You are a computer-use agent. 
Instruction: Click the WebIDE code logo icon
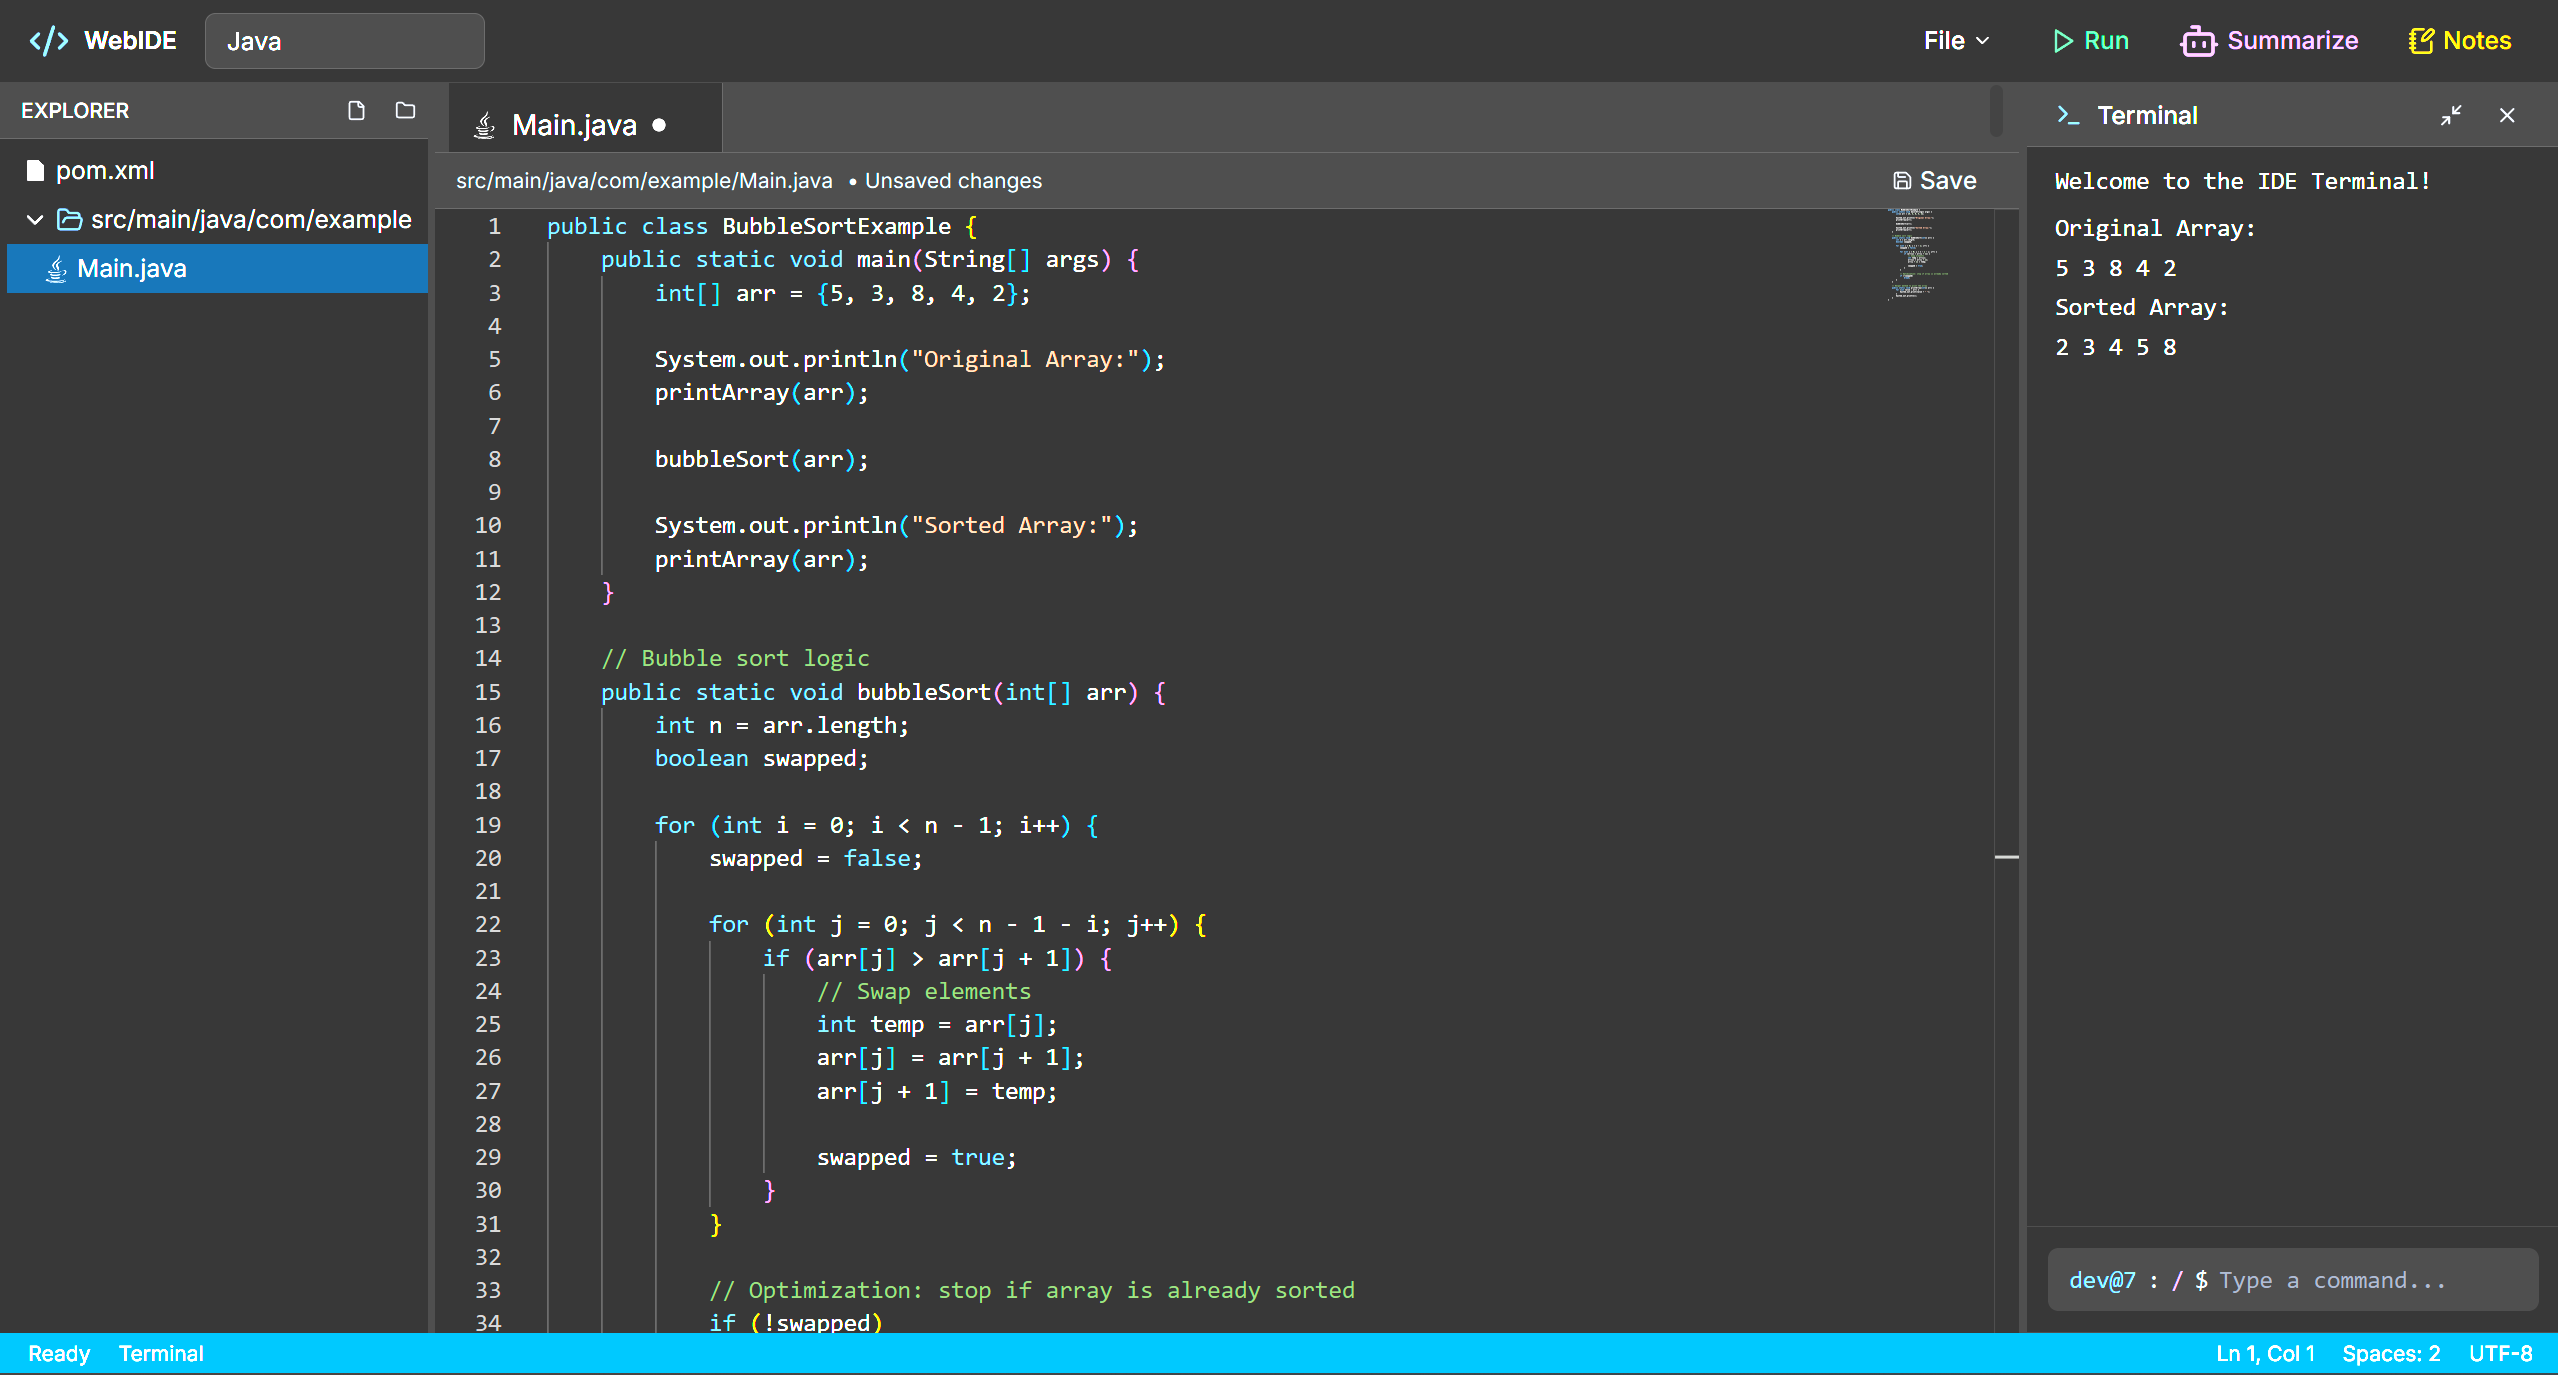coord(48,41)
